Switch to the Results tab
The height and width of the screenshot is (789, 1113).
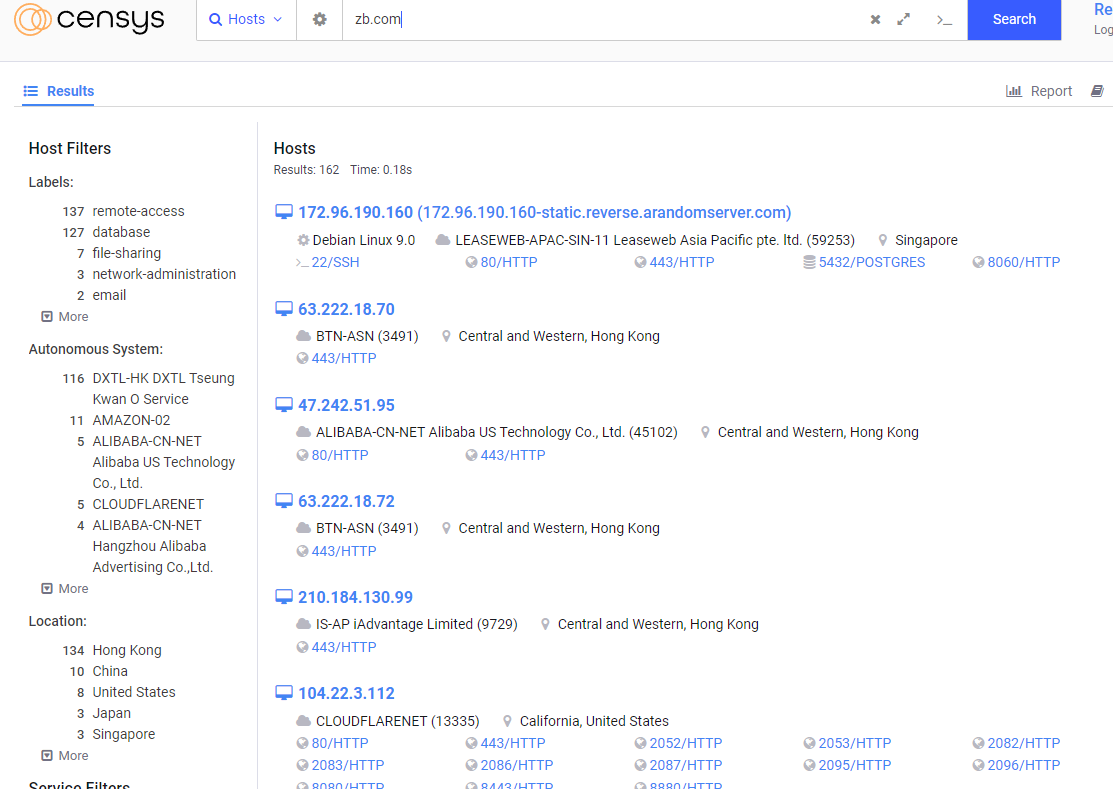pyautogui.click(x=59, y=91)
